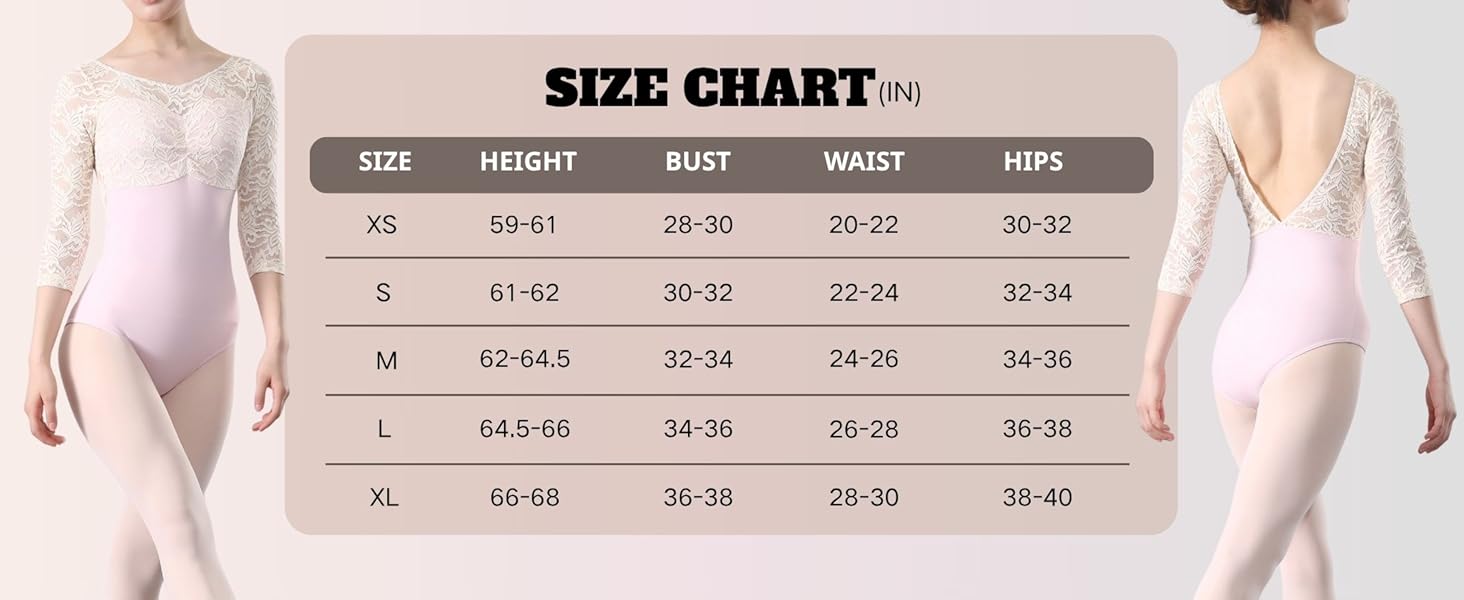Select the SIZE column header

[385, 162]
